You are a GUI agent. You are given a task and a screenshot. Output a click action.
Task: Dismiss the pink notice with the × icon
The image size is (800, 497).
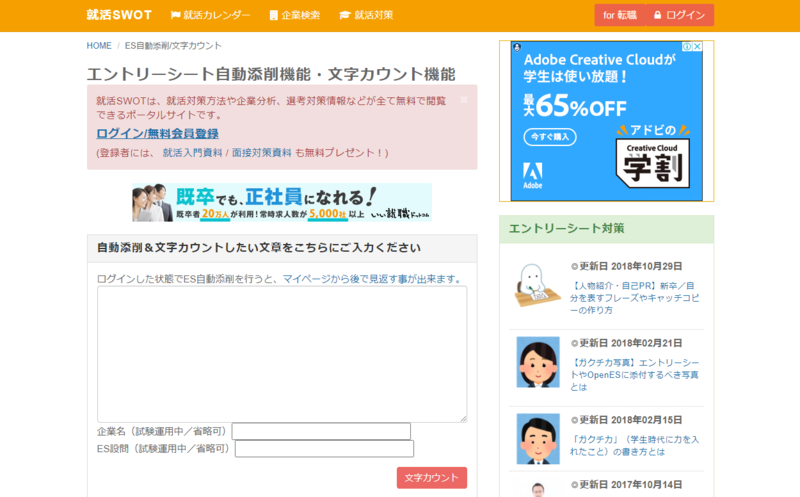(x=464, y=100)
